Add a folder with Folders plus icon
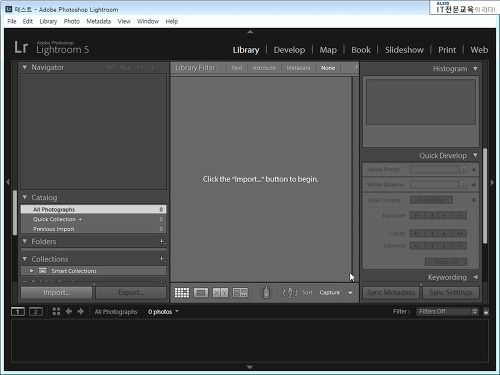 tap(162, 241)
